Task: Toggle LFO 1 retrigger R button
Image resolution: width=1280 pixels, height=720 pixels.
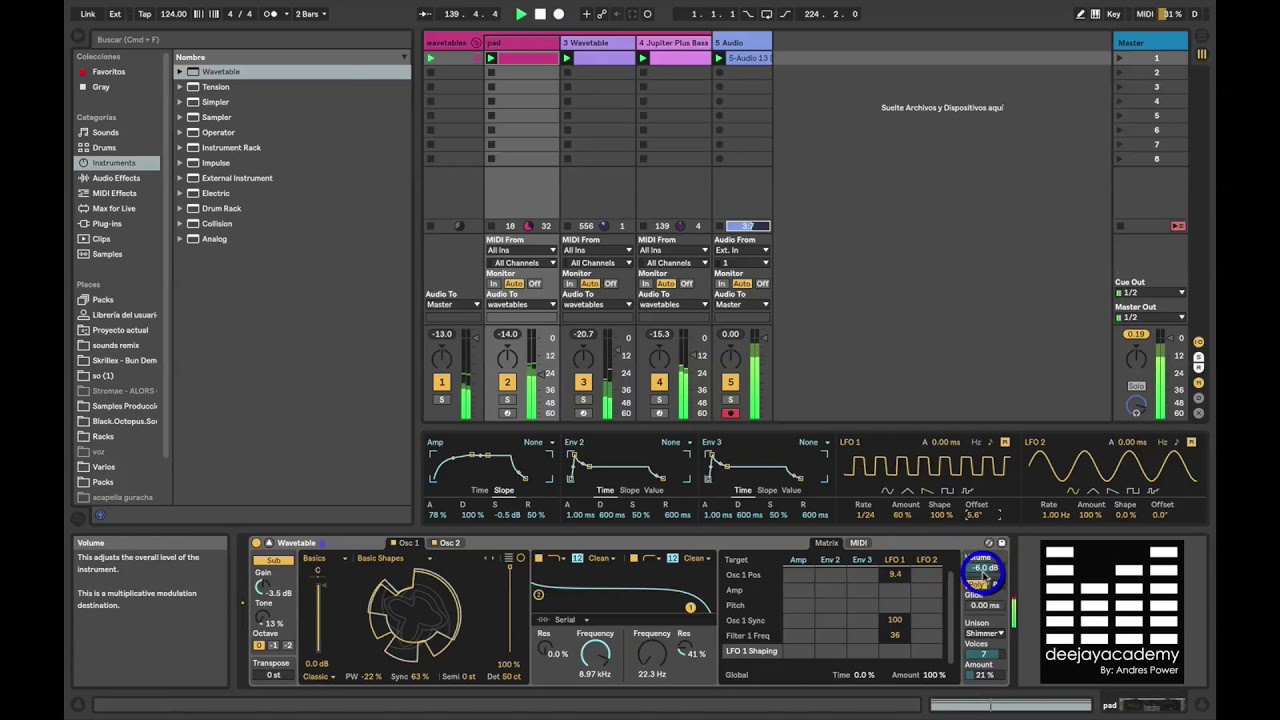Action: [x=1005, y=442]
